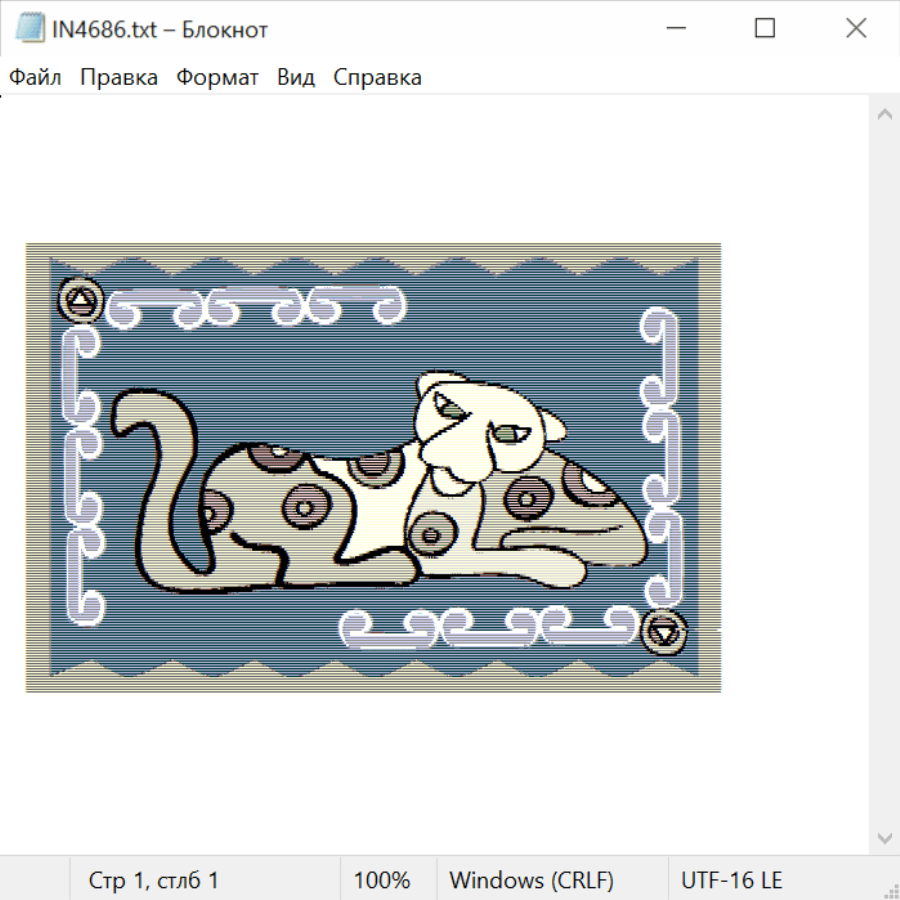
Task: Click the scroll down arrow
Action: (884, 837)
